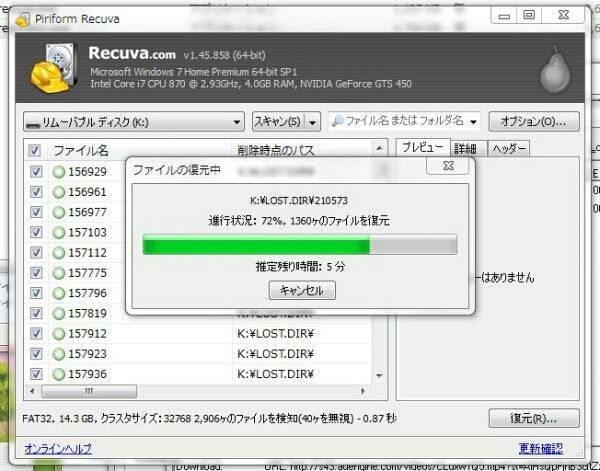Screen dimensions: 600x471
Task: Click the green status circle for 157112
Action: pos(59,253)
